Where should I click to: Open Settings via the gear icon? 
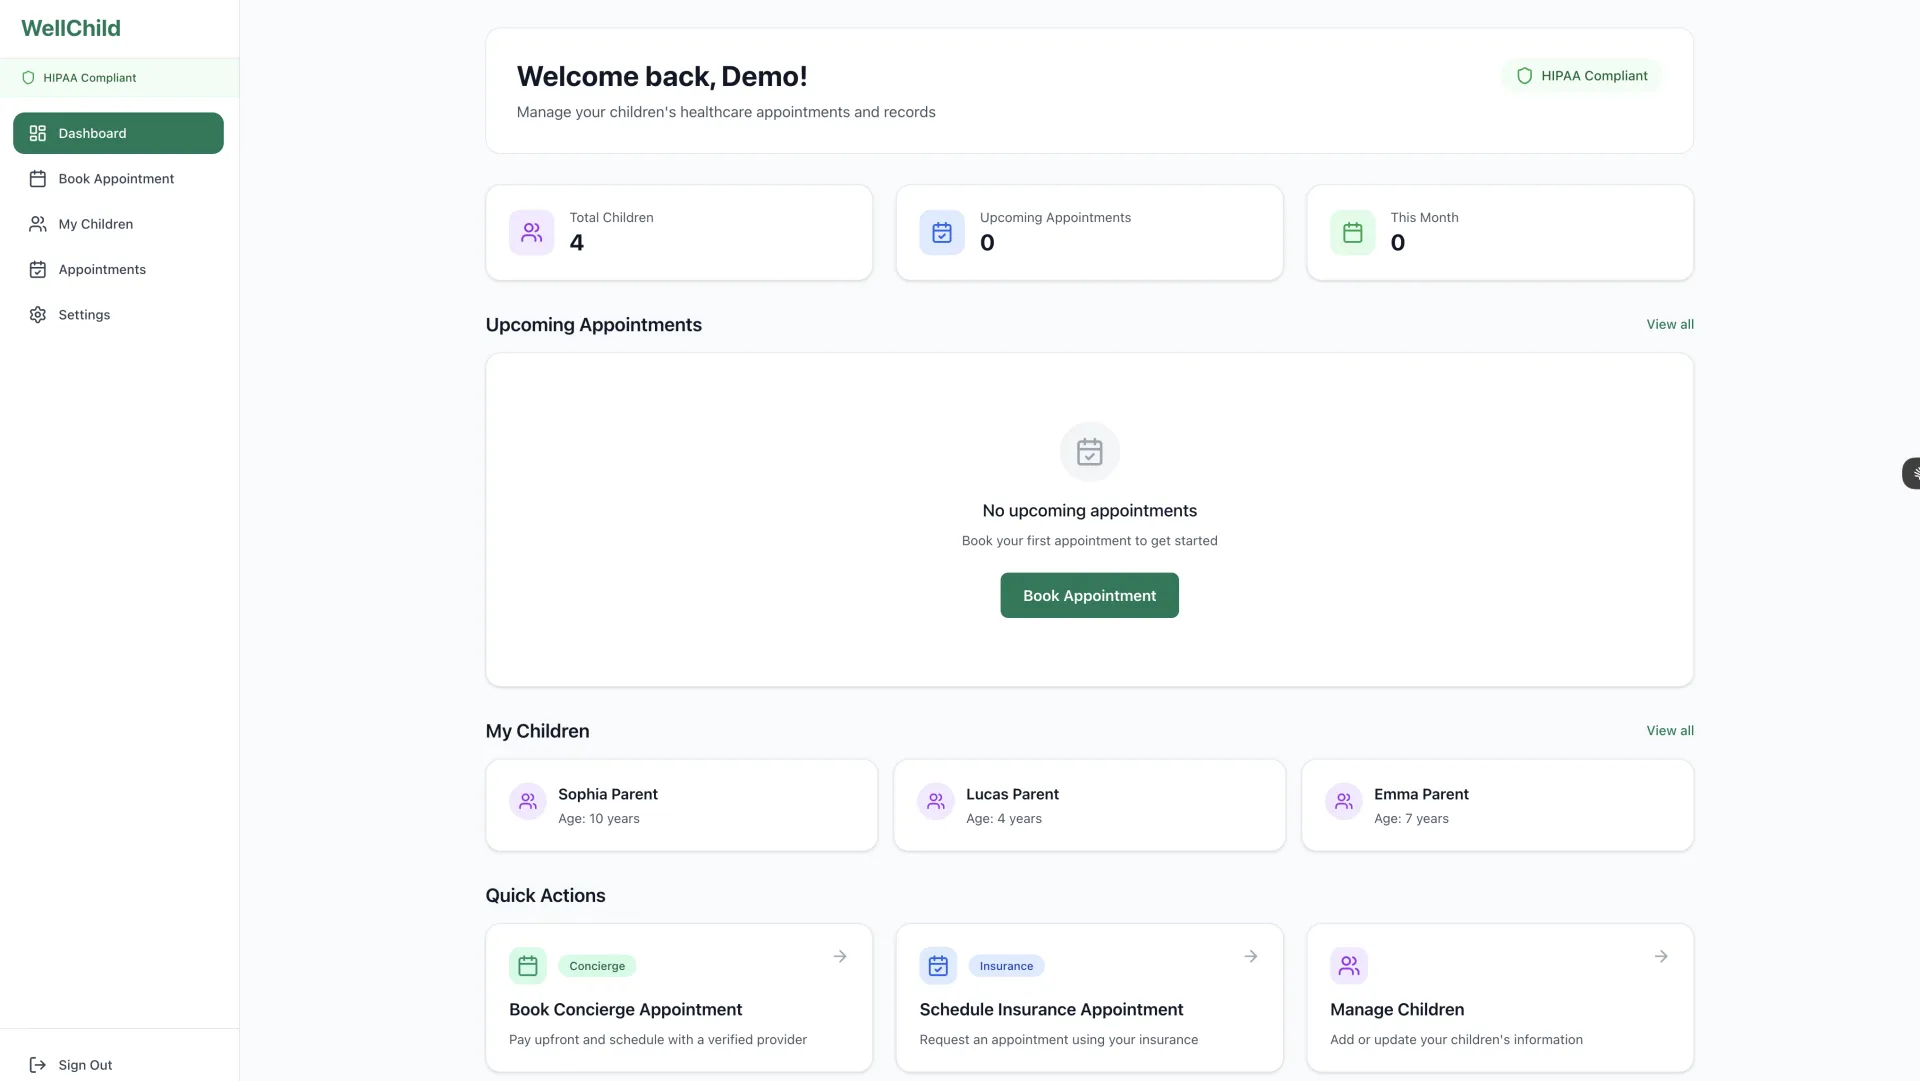point(37,314)
